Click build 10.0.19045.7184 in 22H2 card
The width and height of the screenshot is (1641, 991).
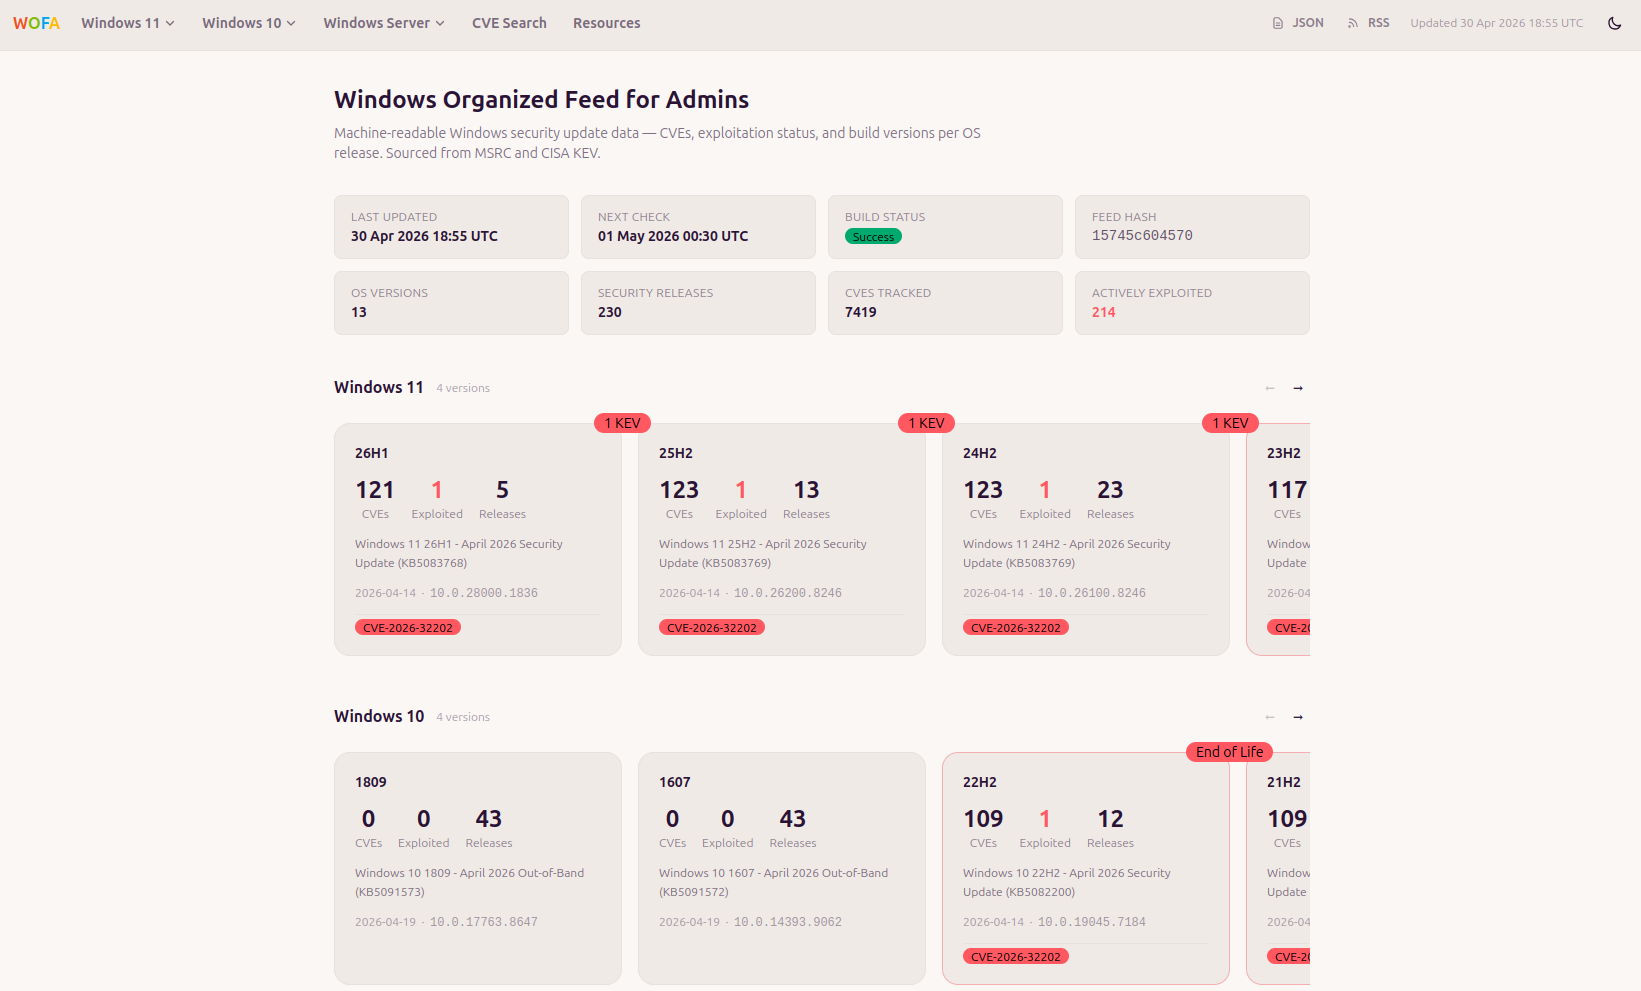1092,922
